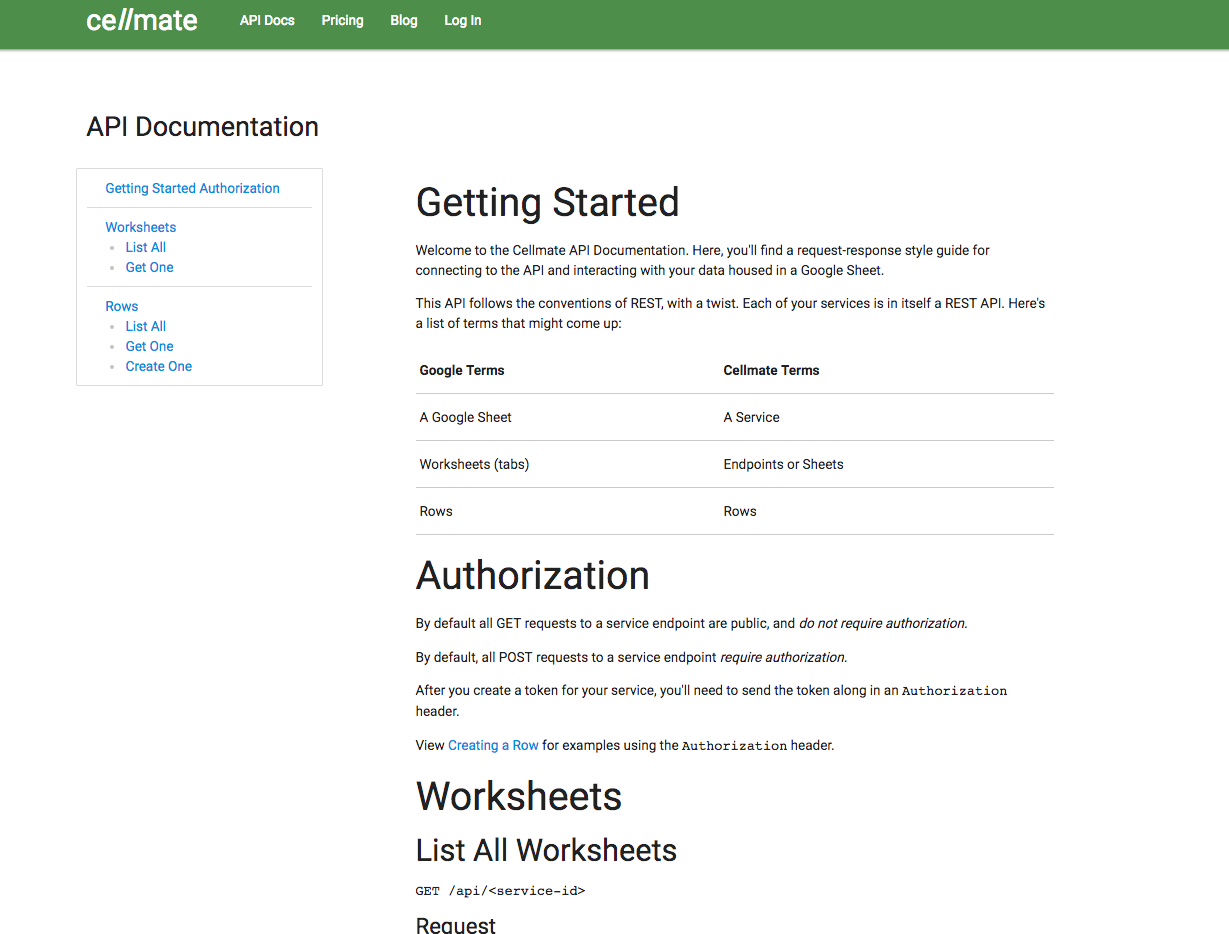Click the large Worksheets heading
Screen dimensions: 1229x934
pyautogui.click(x=519, y=796)
